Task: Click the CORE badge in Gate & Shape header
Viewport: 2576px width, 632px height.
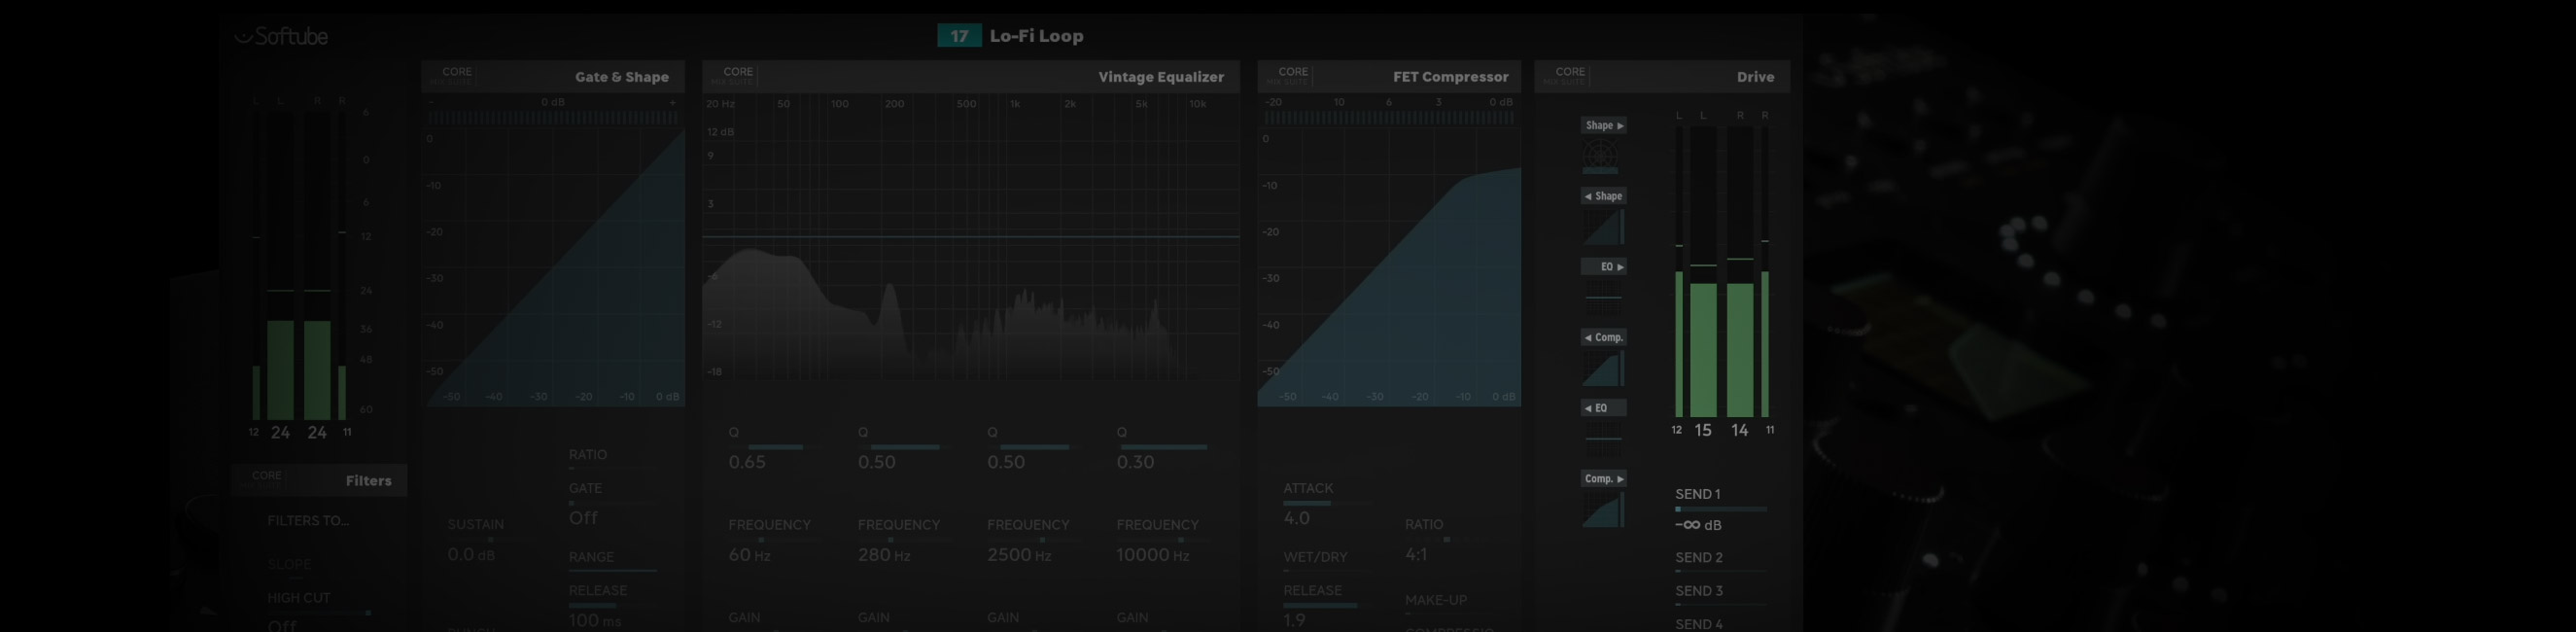Action: tap(457, 75)
